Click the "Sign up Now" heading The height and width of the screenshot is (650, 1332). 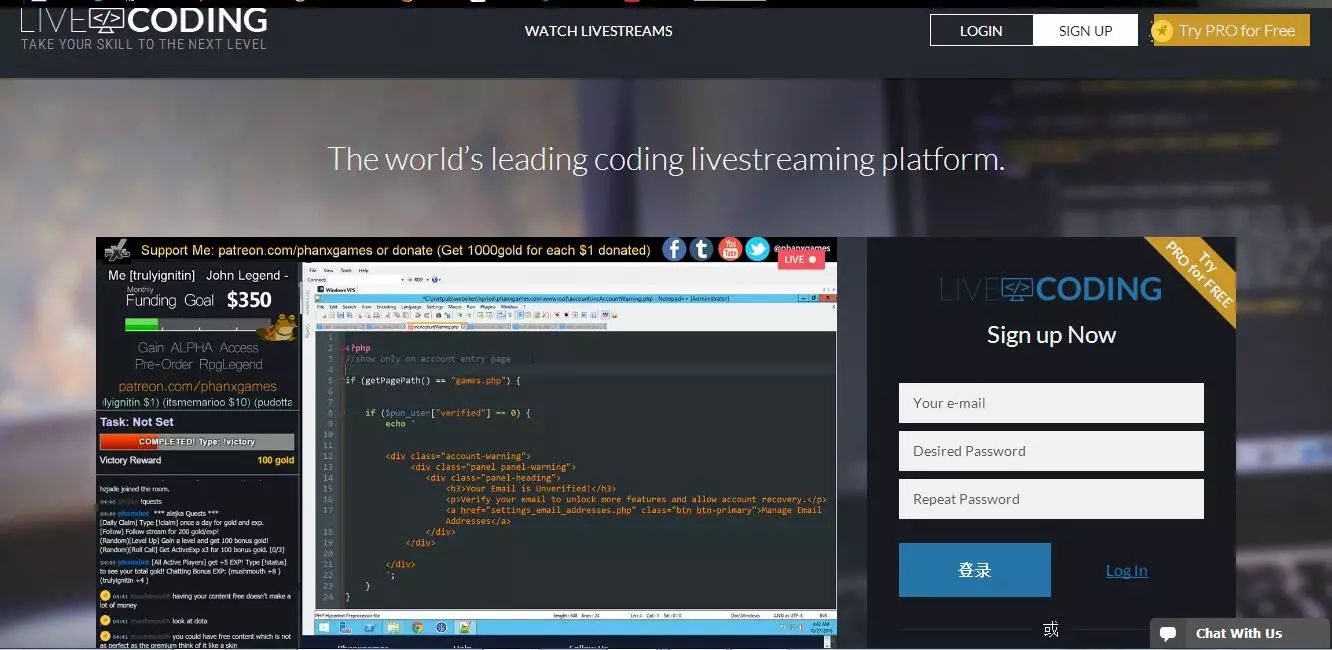point(1051,335)
